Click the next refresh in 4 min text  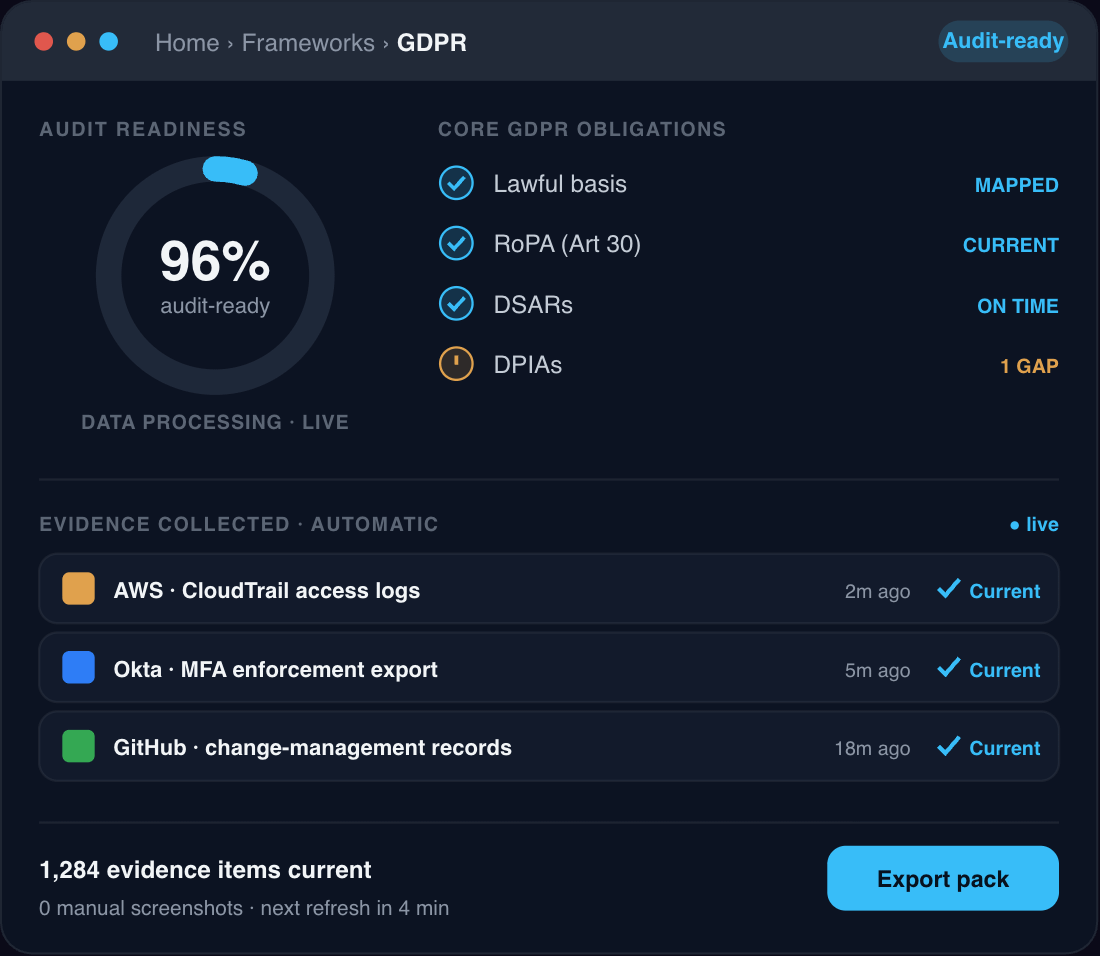(354, 908)
